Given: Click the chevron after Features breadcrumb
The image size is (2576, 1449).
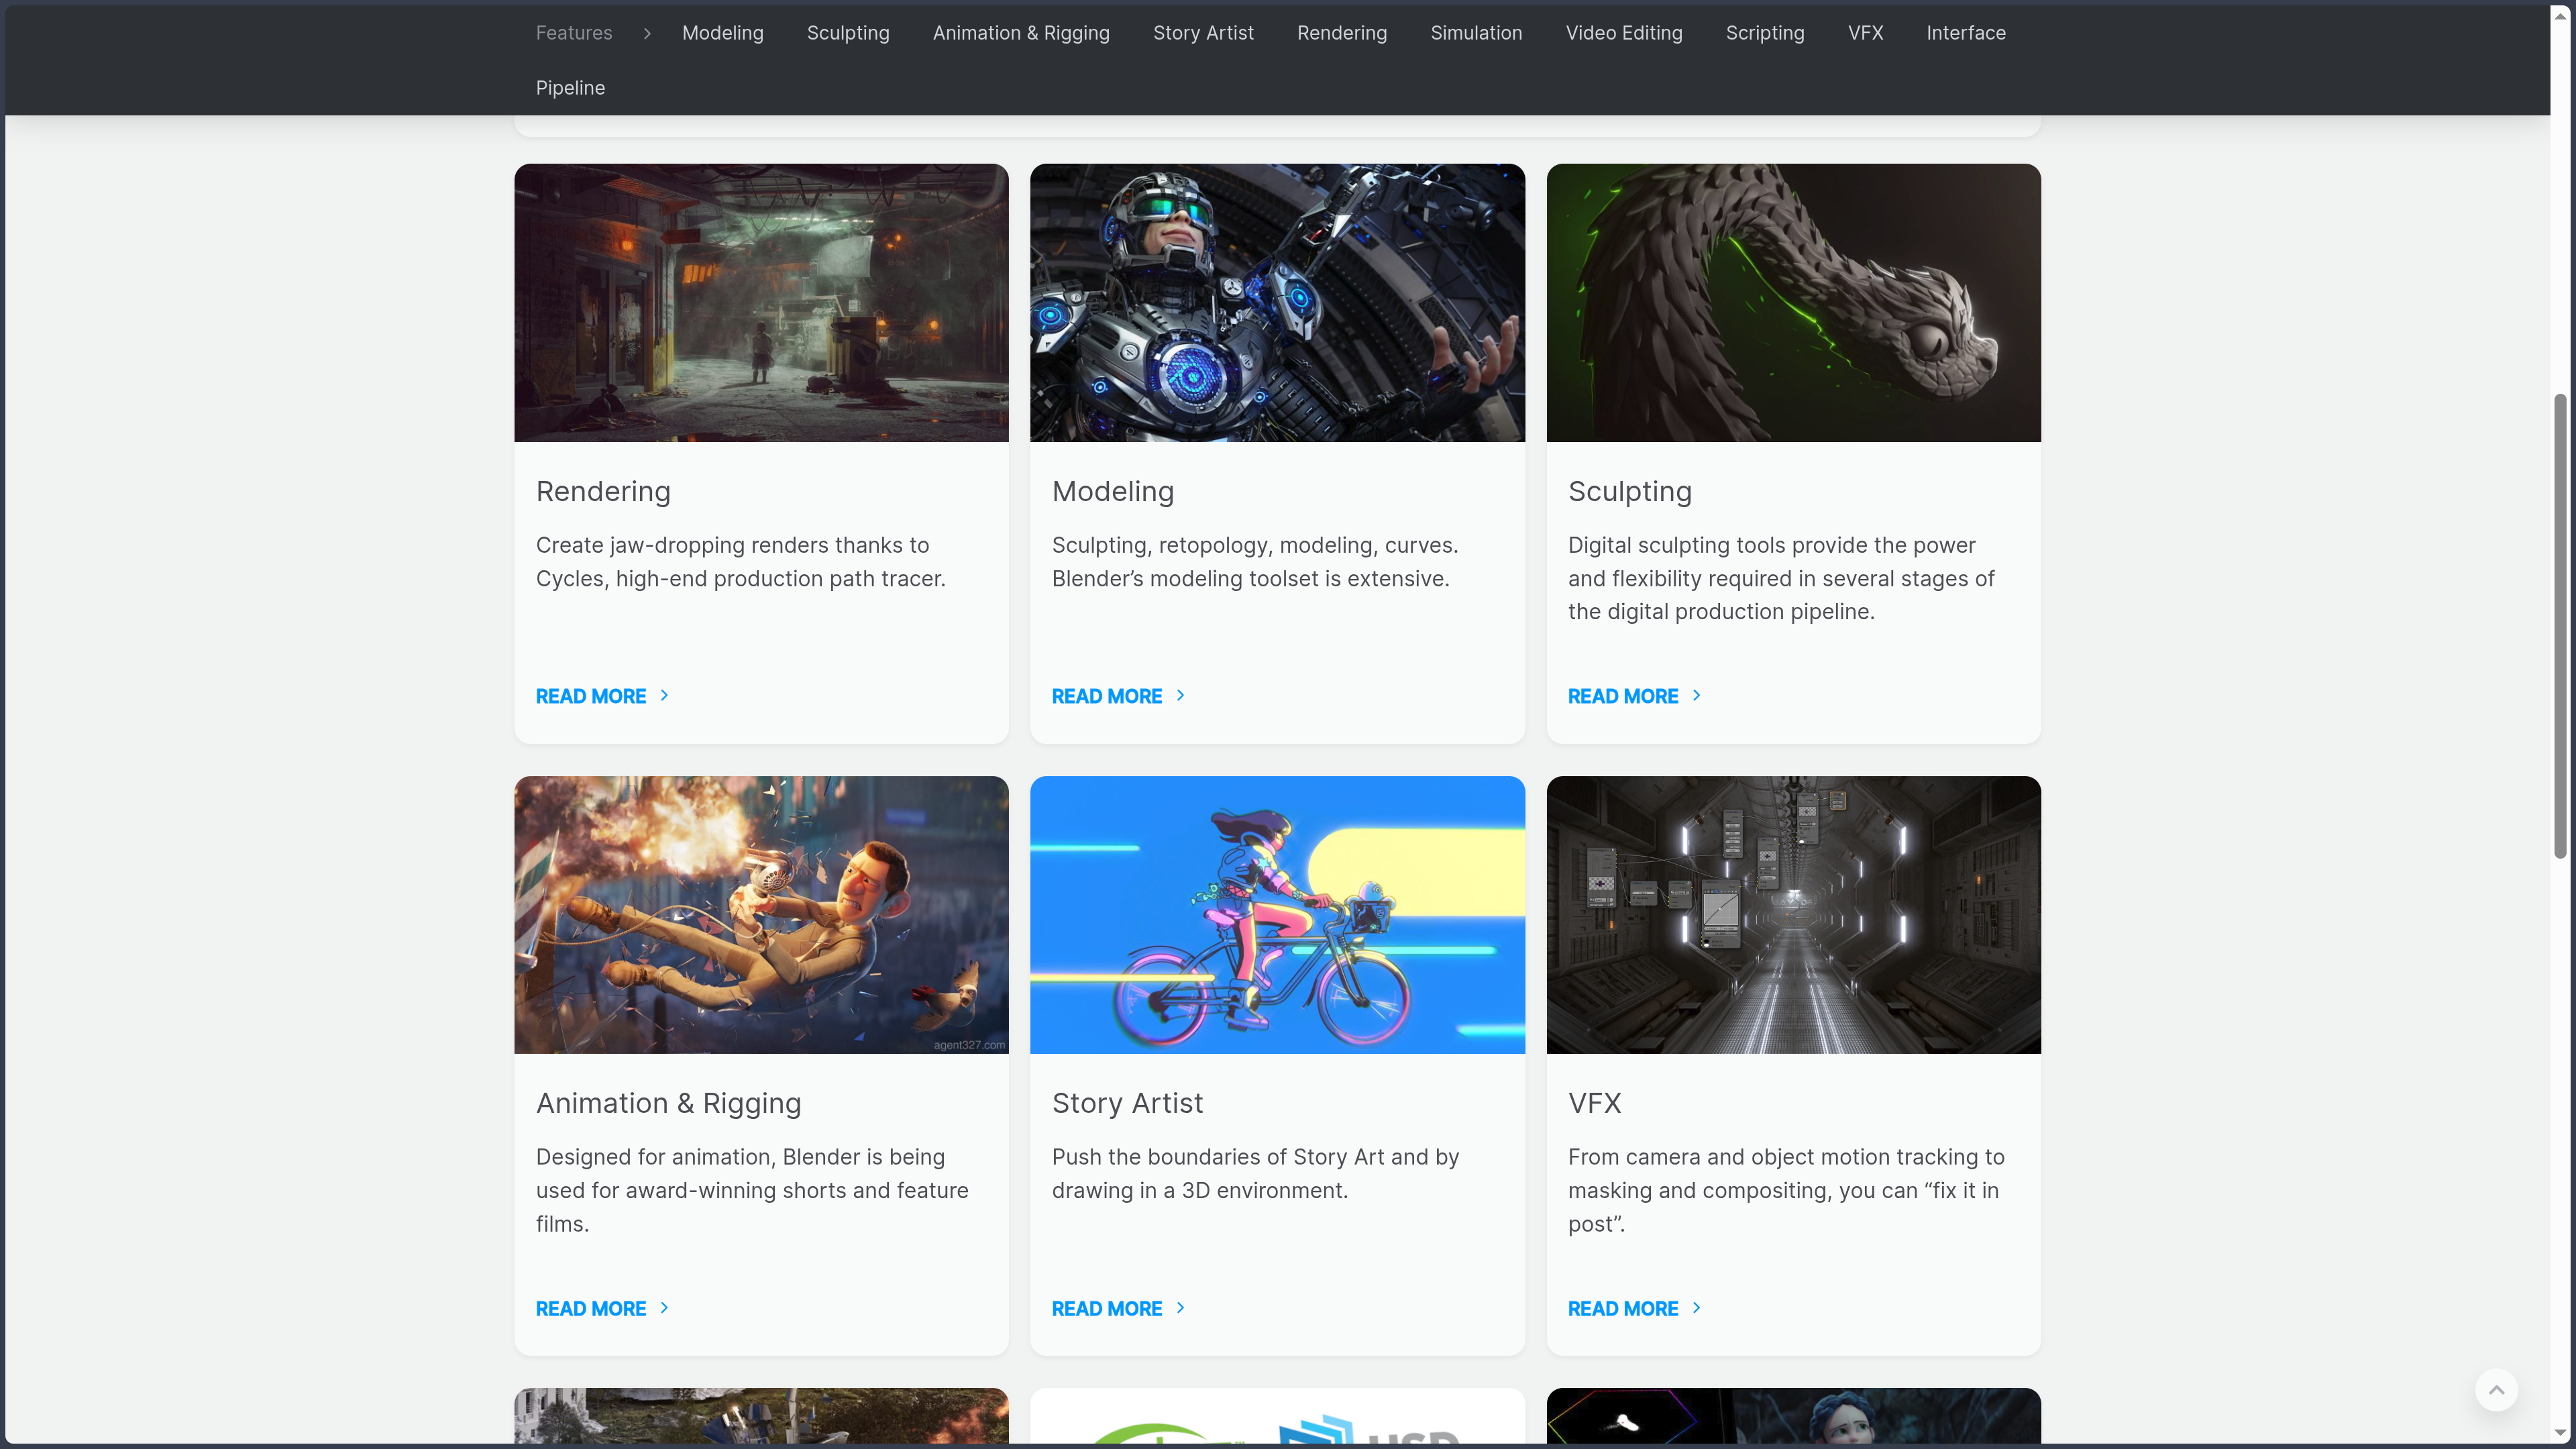Looking at the screenshot, I should [x=647, y=33].
